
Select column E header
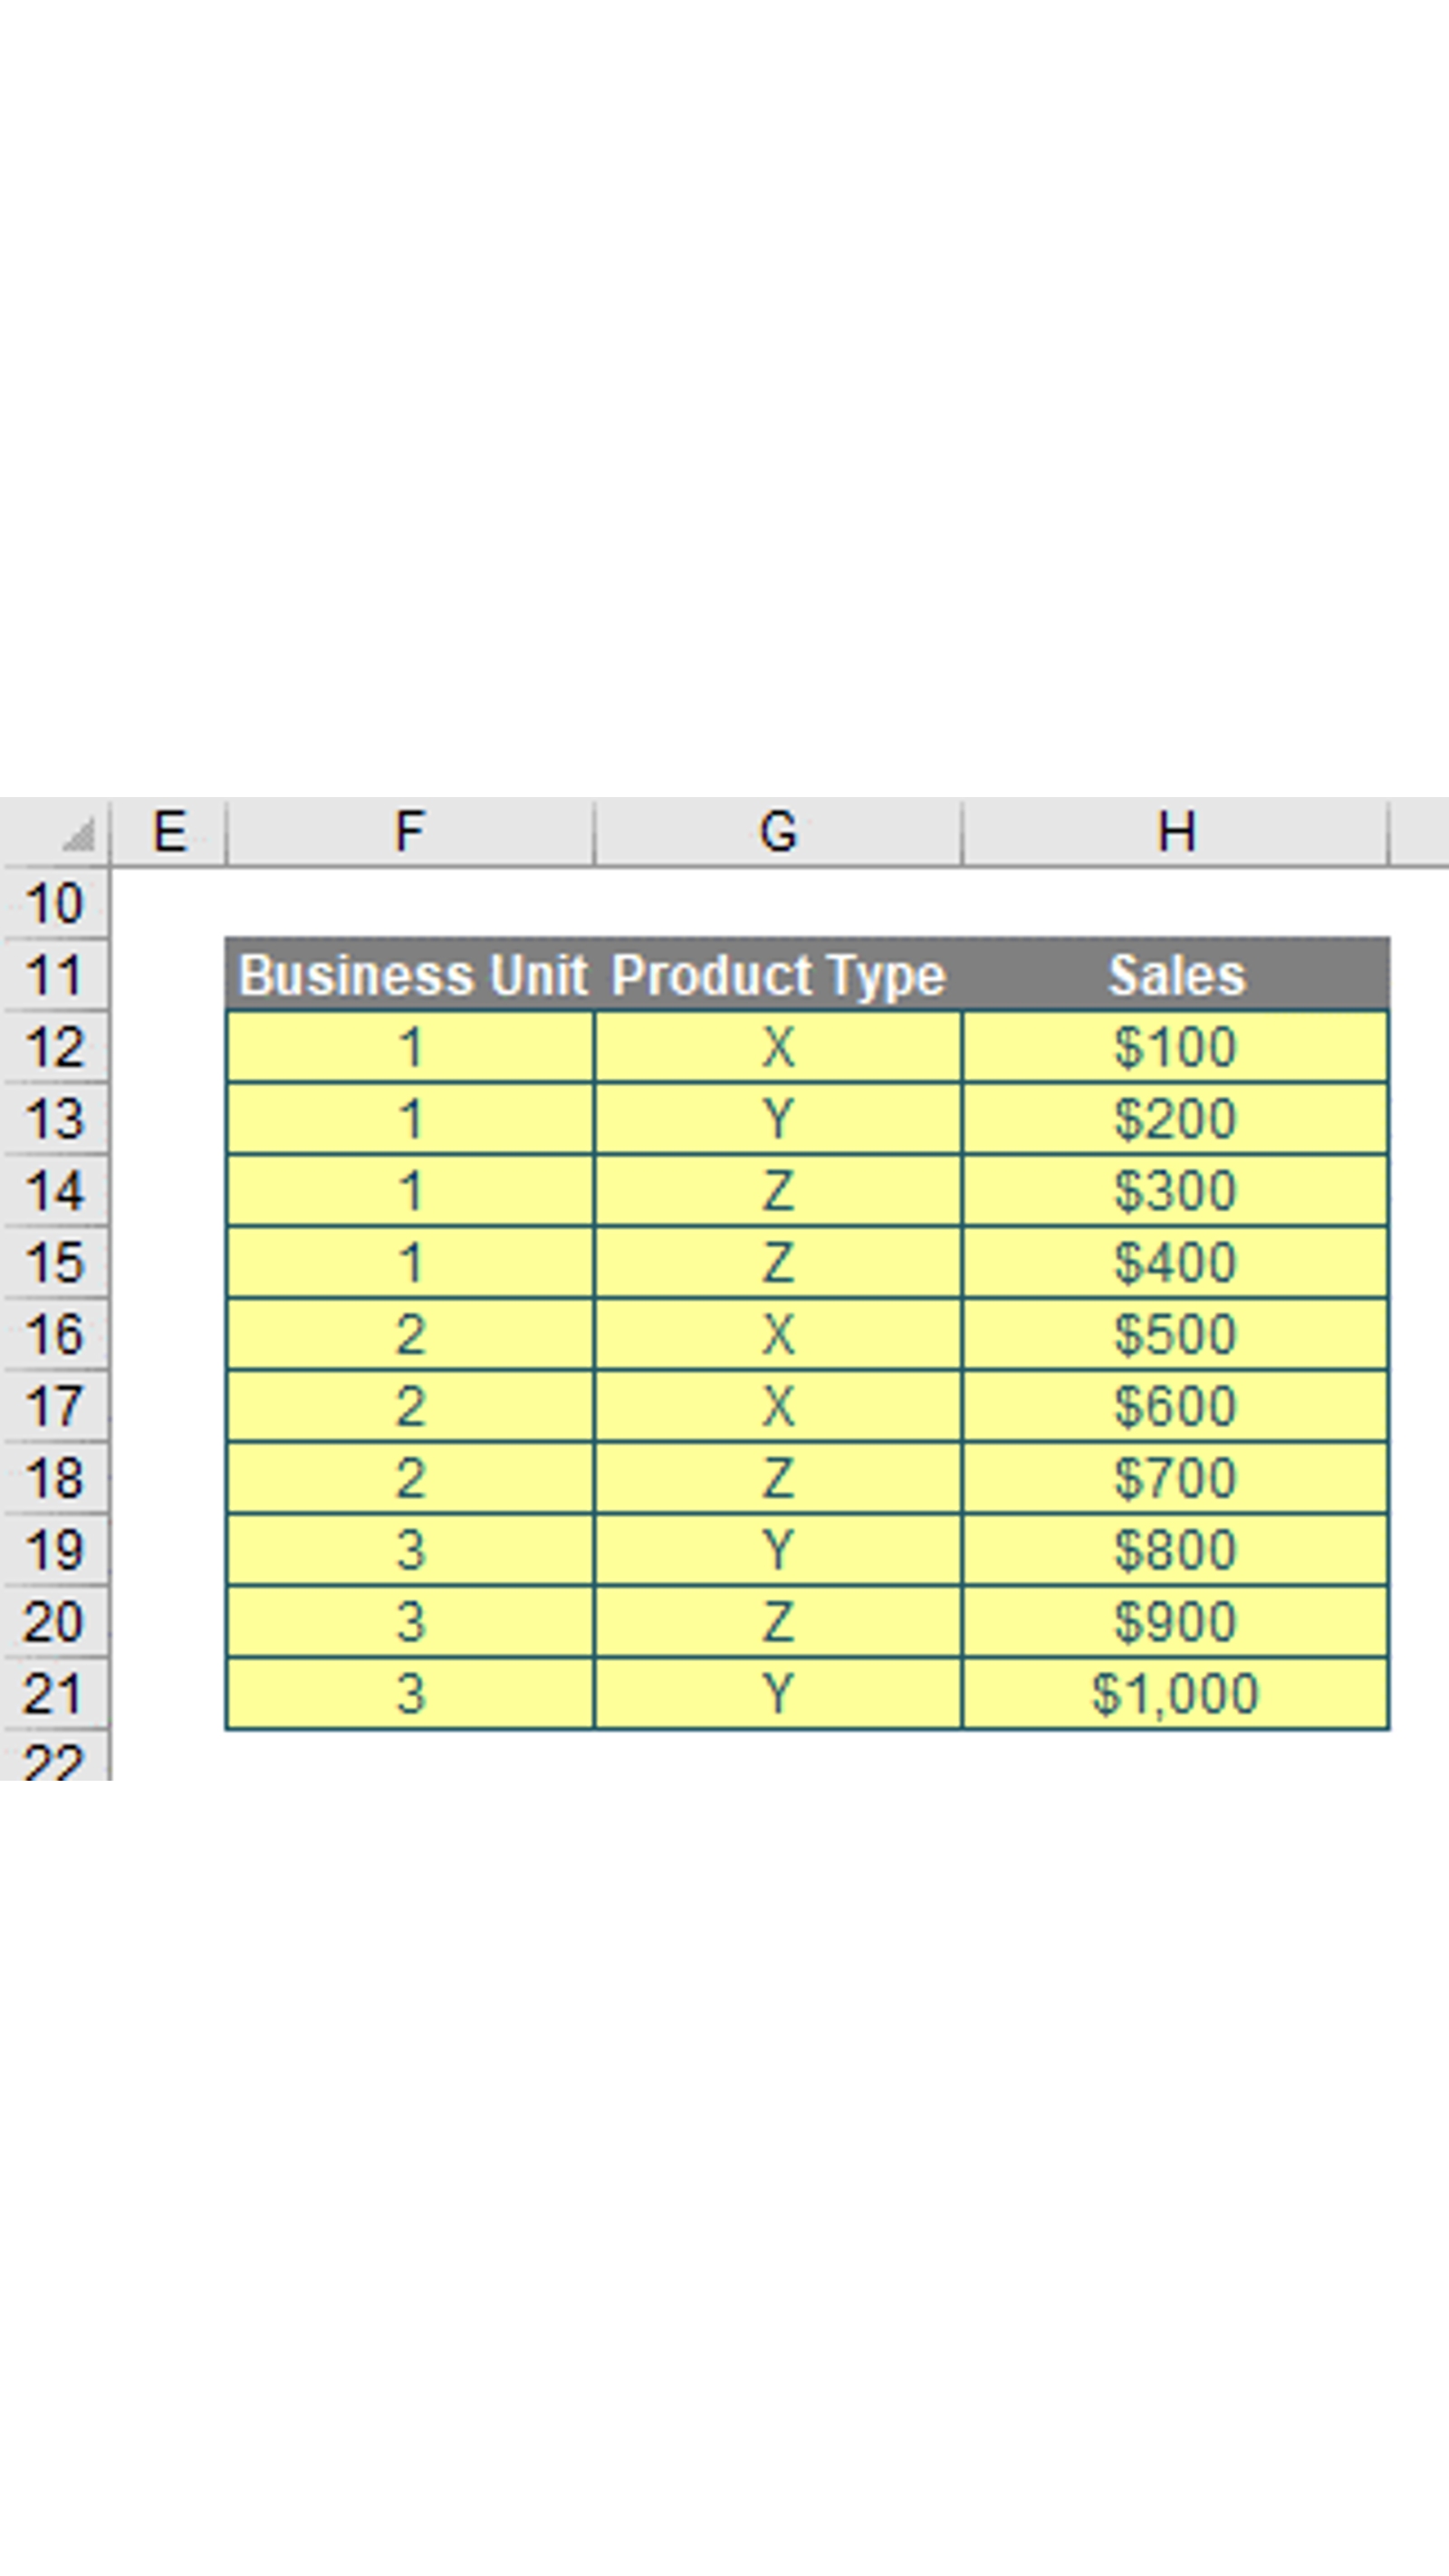pos(169,832)
